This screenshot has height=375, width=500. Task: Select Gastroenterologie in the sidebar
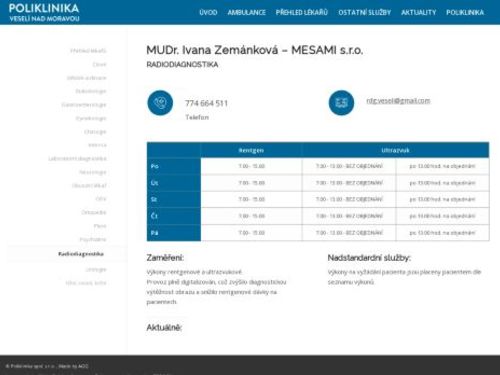tap(84, 105)
